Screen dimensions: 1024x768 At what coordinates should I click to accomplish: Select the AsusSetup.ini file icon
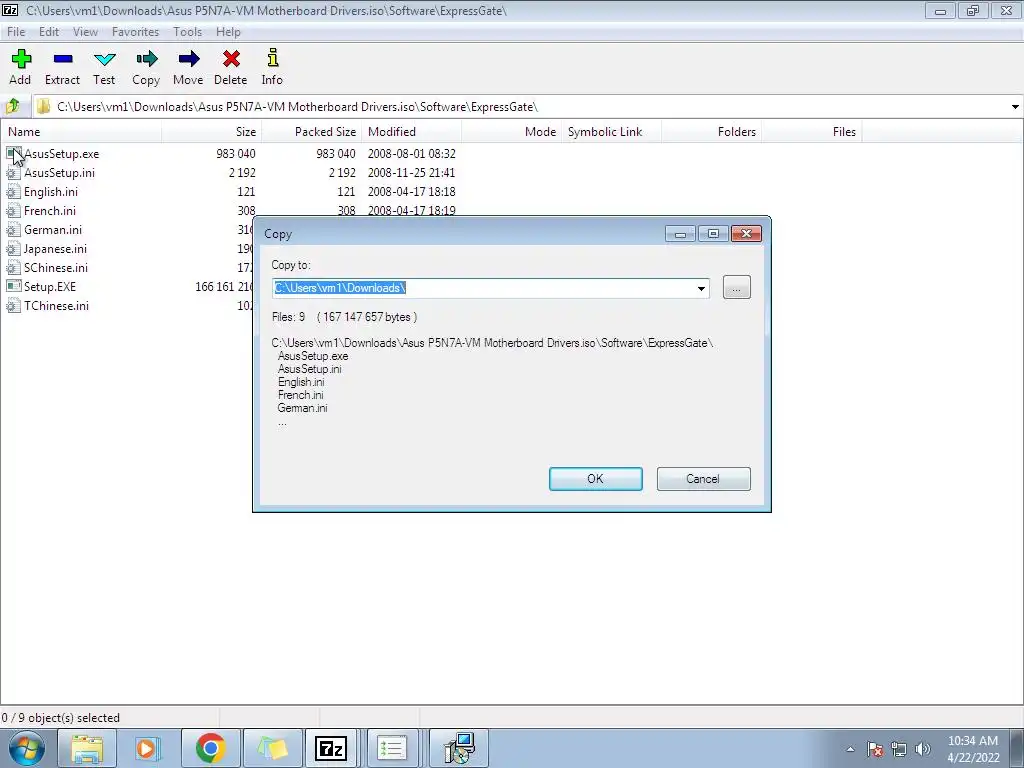[13, 173]
